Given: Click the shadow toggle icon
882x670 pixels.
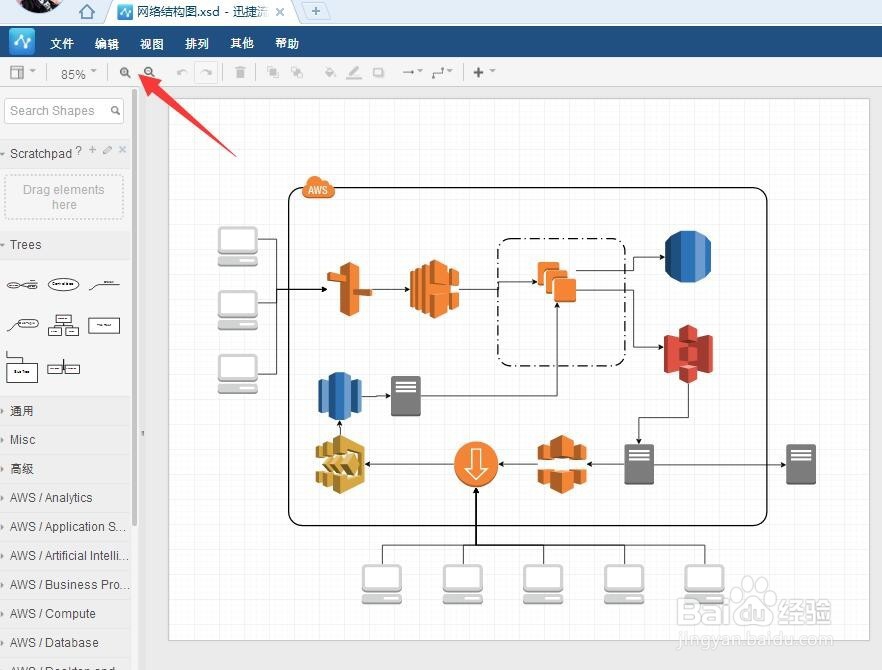Looking at the screenshot, I should coord(379,73).
